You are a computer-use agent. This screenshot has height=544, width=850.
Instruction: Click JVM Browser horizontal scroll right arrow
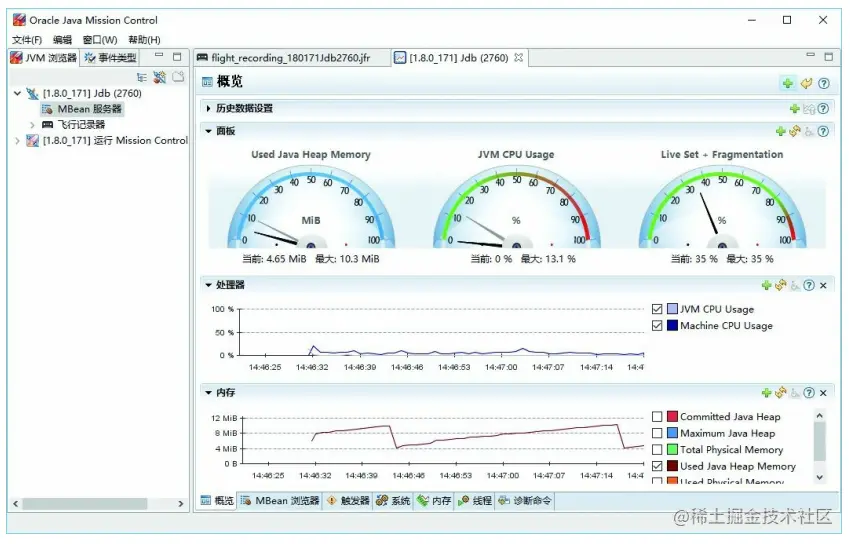(x=181, y=504)
